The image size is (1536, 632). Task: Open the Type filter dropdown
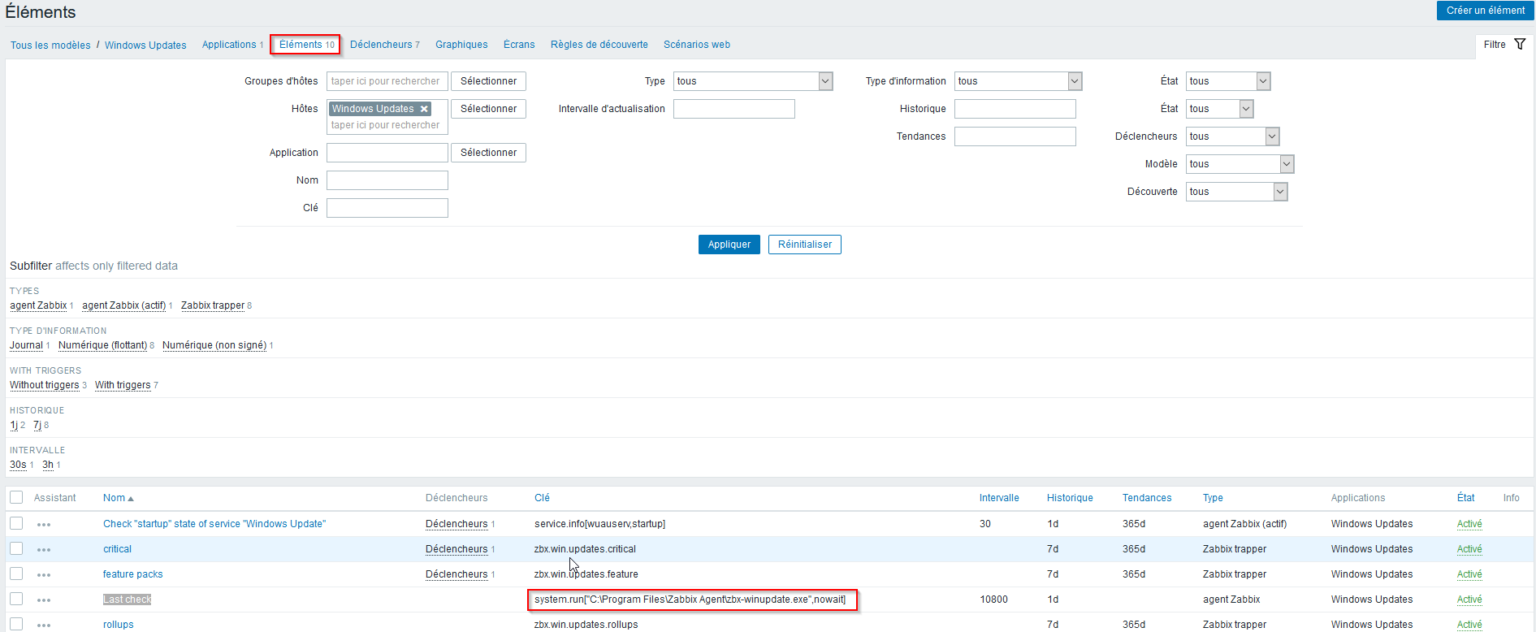point(752,81)
